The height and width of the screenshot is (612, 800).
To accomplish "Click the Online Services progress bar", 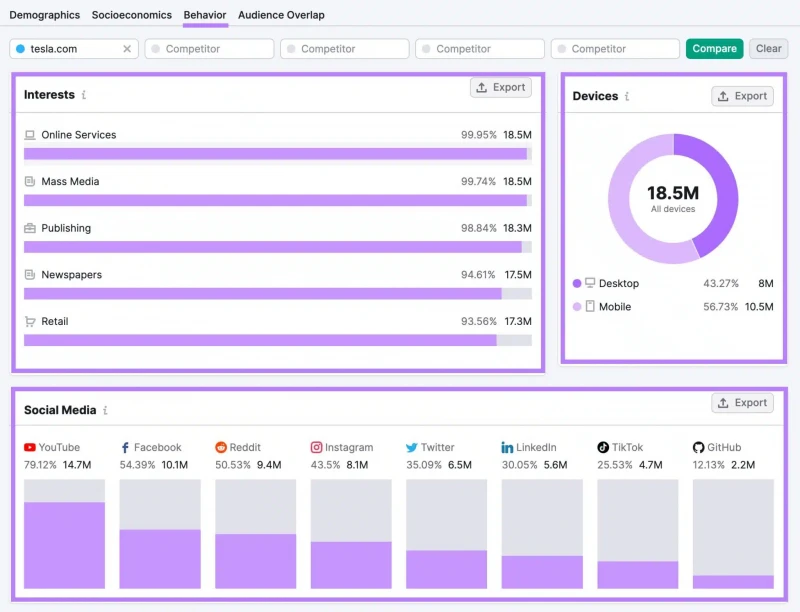I will pos(278,154).
